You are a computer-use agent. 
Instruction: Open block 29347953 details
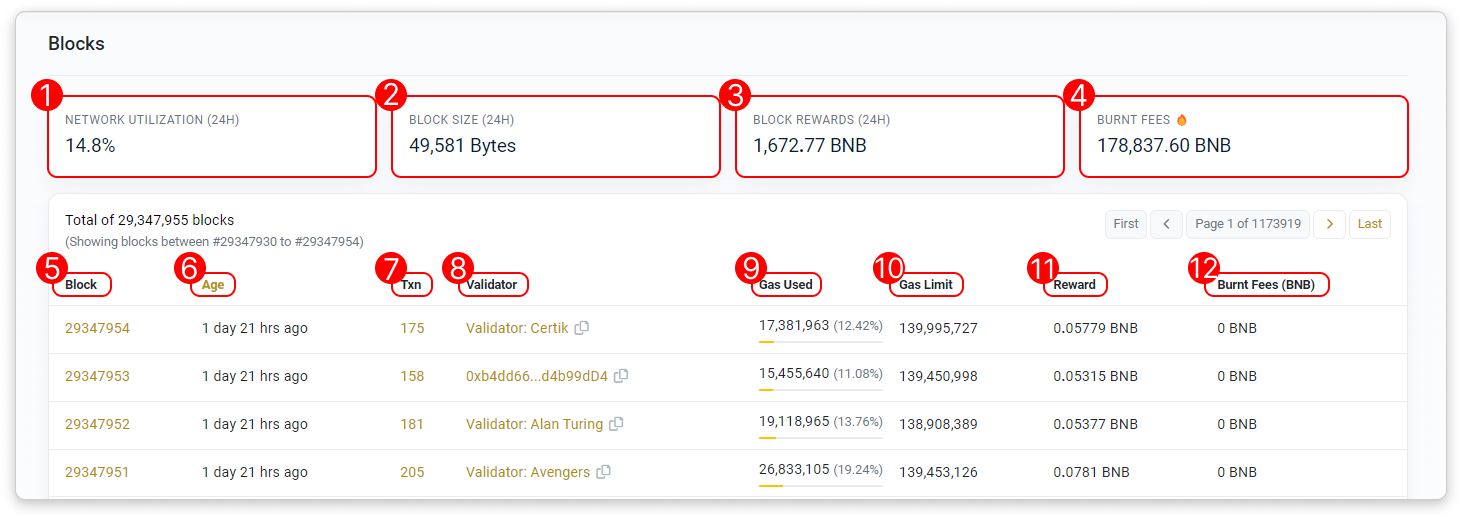coord(97,376)
